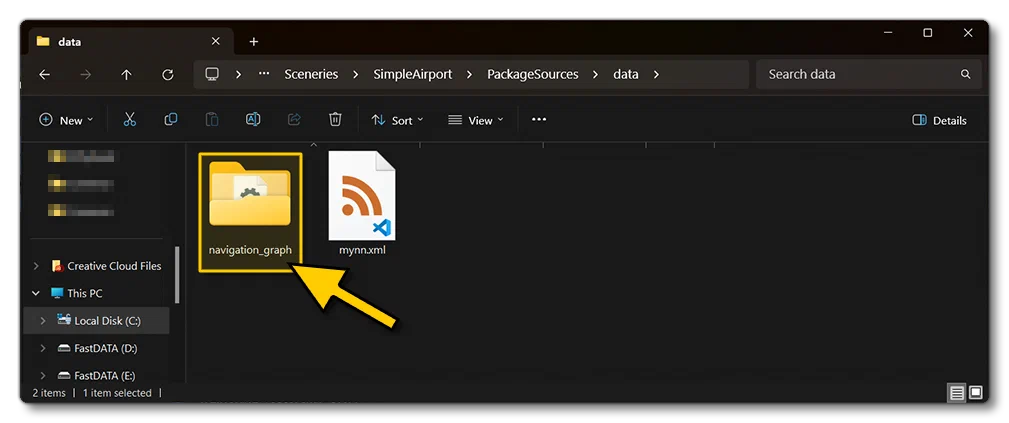This screenshot has height=423, width=1009.
Task: Open the Sort dropdown
Action: pyautogui.click(x=398, y=120)
